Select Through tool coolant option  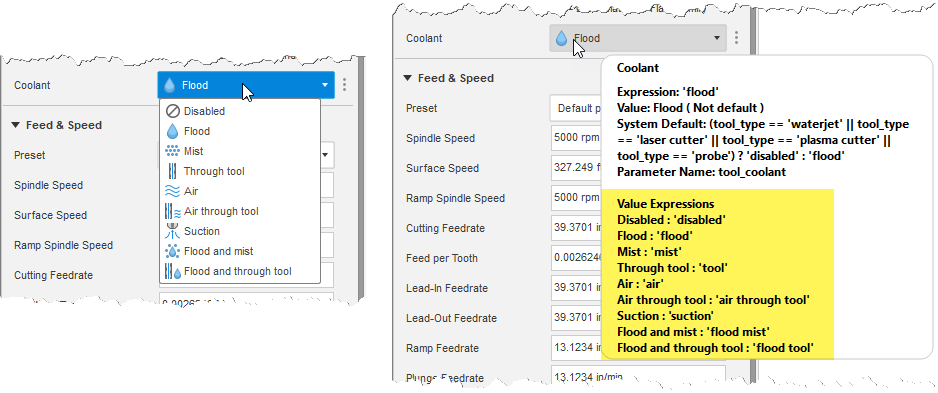click(240, 171)
